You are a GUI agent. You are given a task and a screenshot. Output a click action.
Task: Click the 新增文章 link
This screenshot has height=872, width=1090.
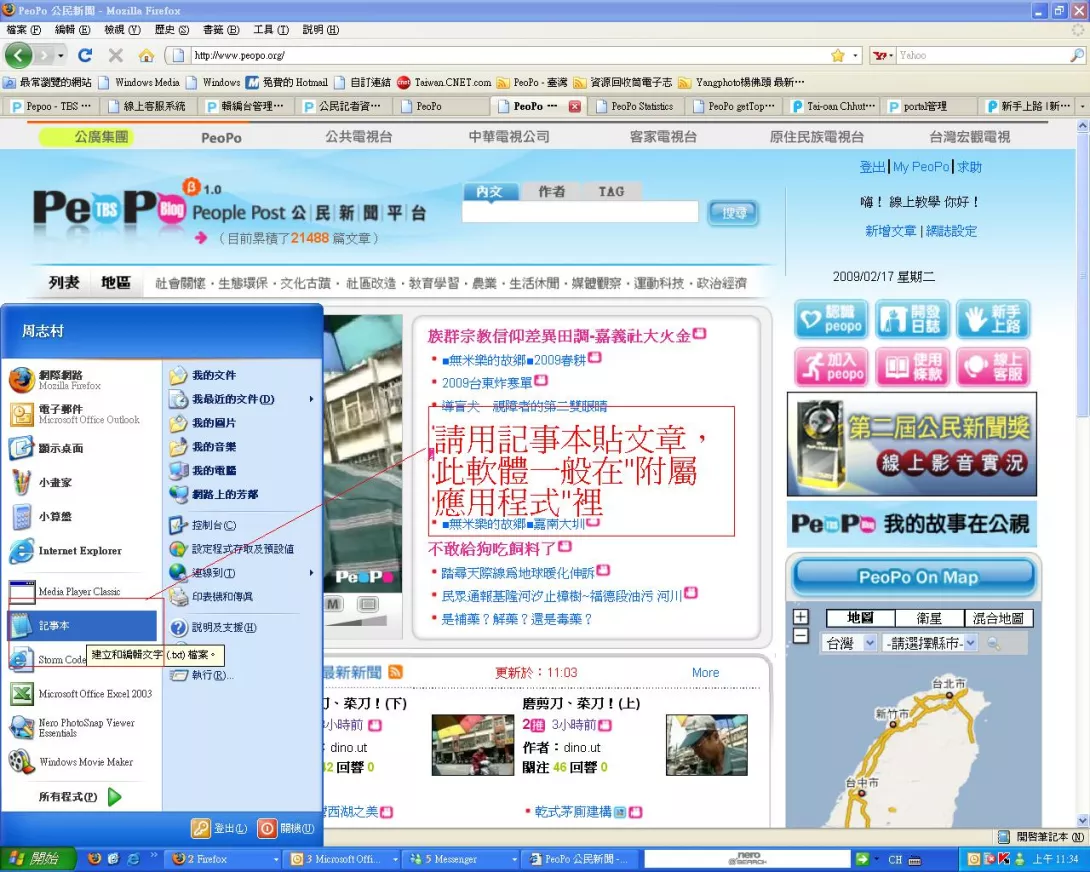(890, 231)
